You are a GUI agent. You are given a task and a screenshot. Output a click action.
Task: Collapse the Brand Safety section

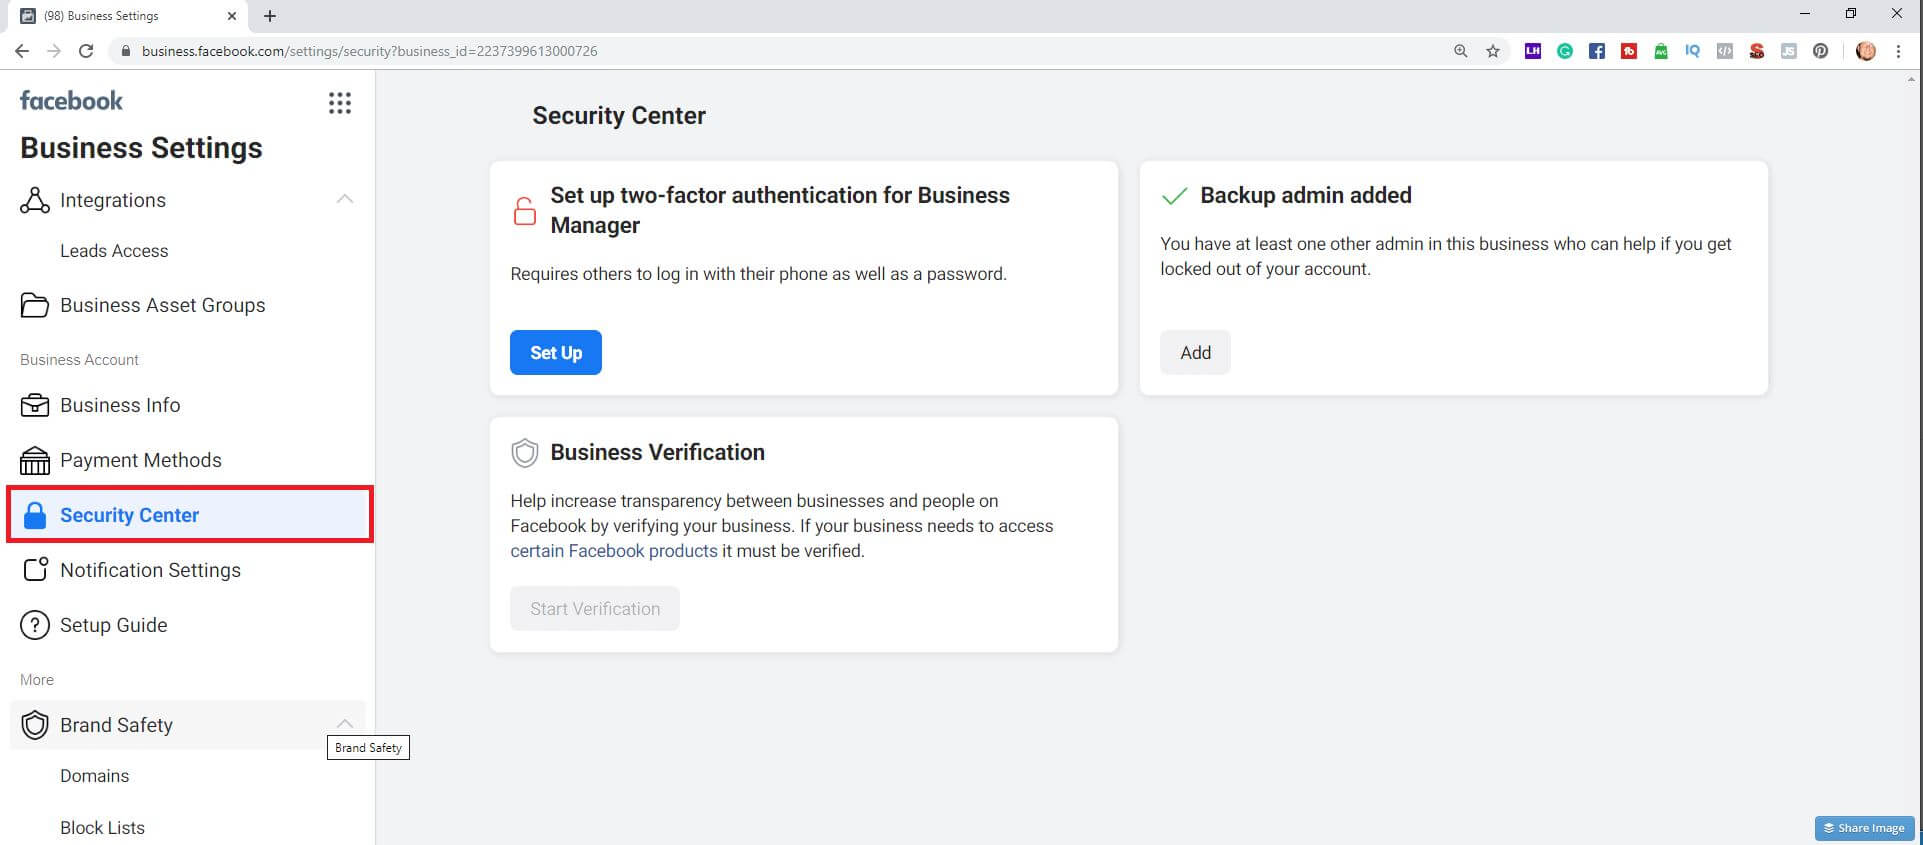click(x=345, y=724)
